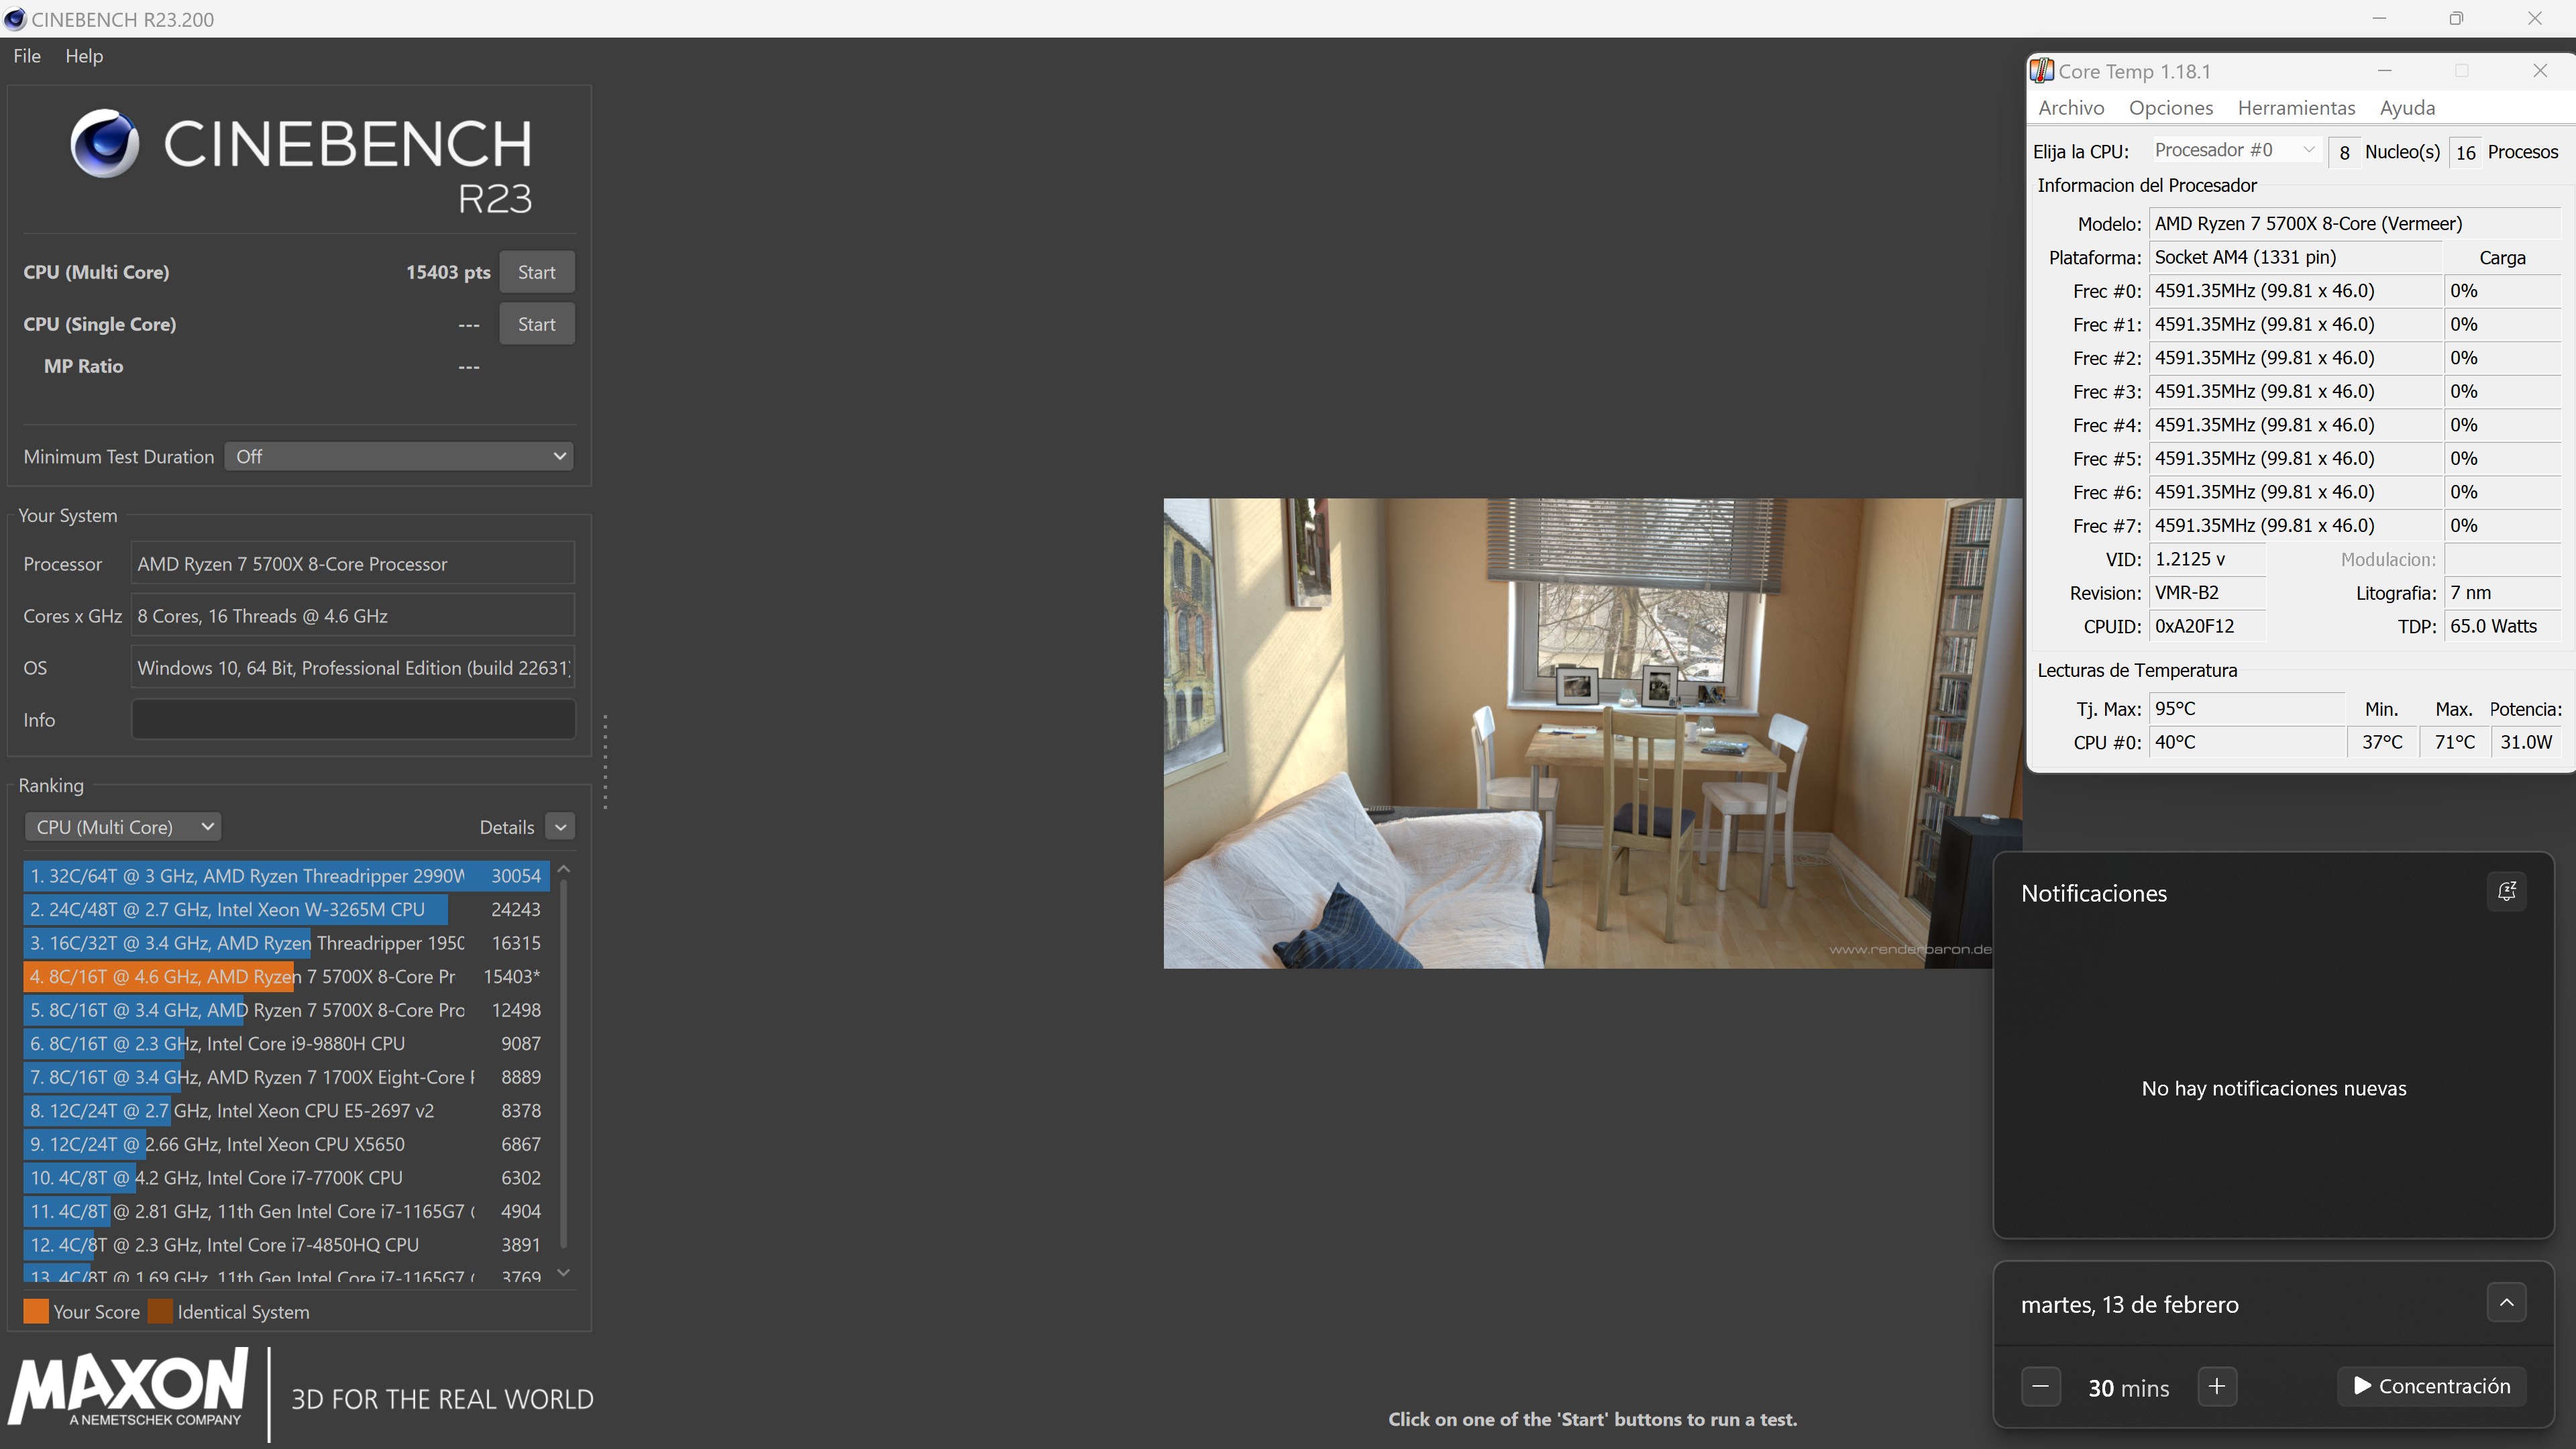Open Opciones menu in Core Temp
The height and width of the screenshot is (1449, 2576).
2170,108
